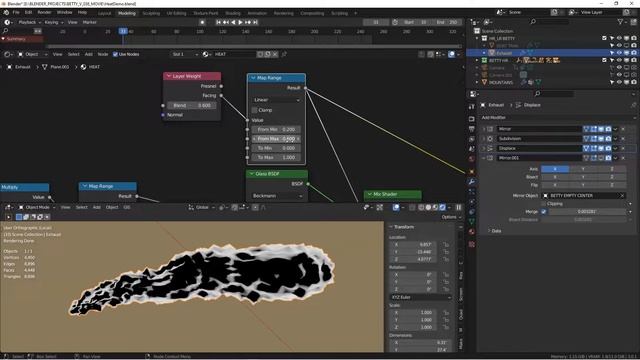Toggle render camera icon for Exhaust row
Screen dimensions: 640x360
633,53
